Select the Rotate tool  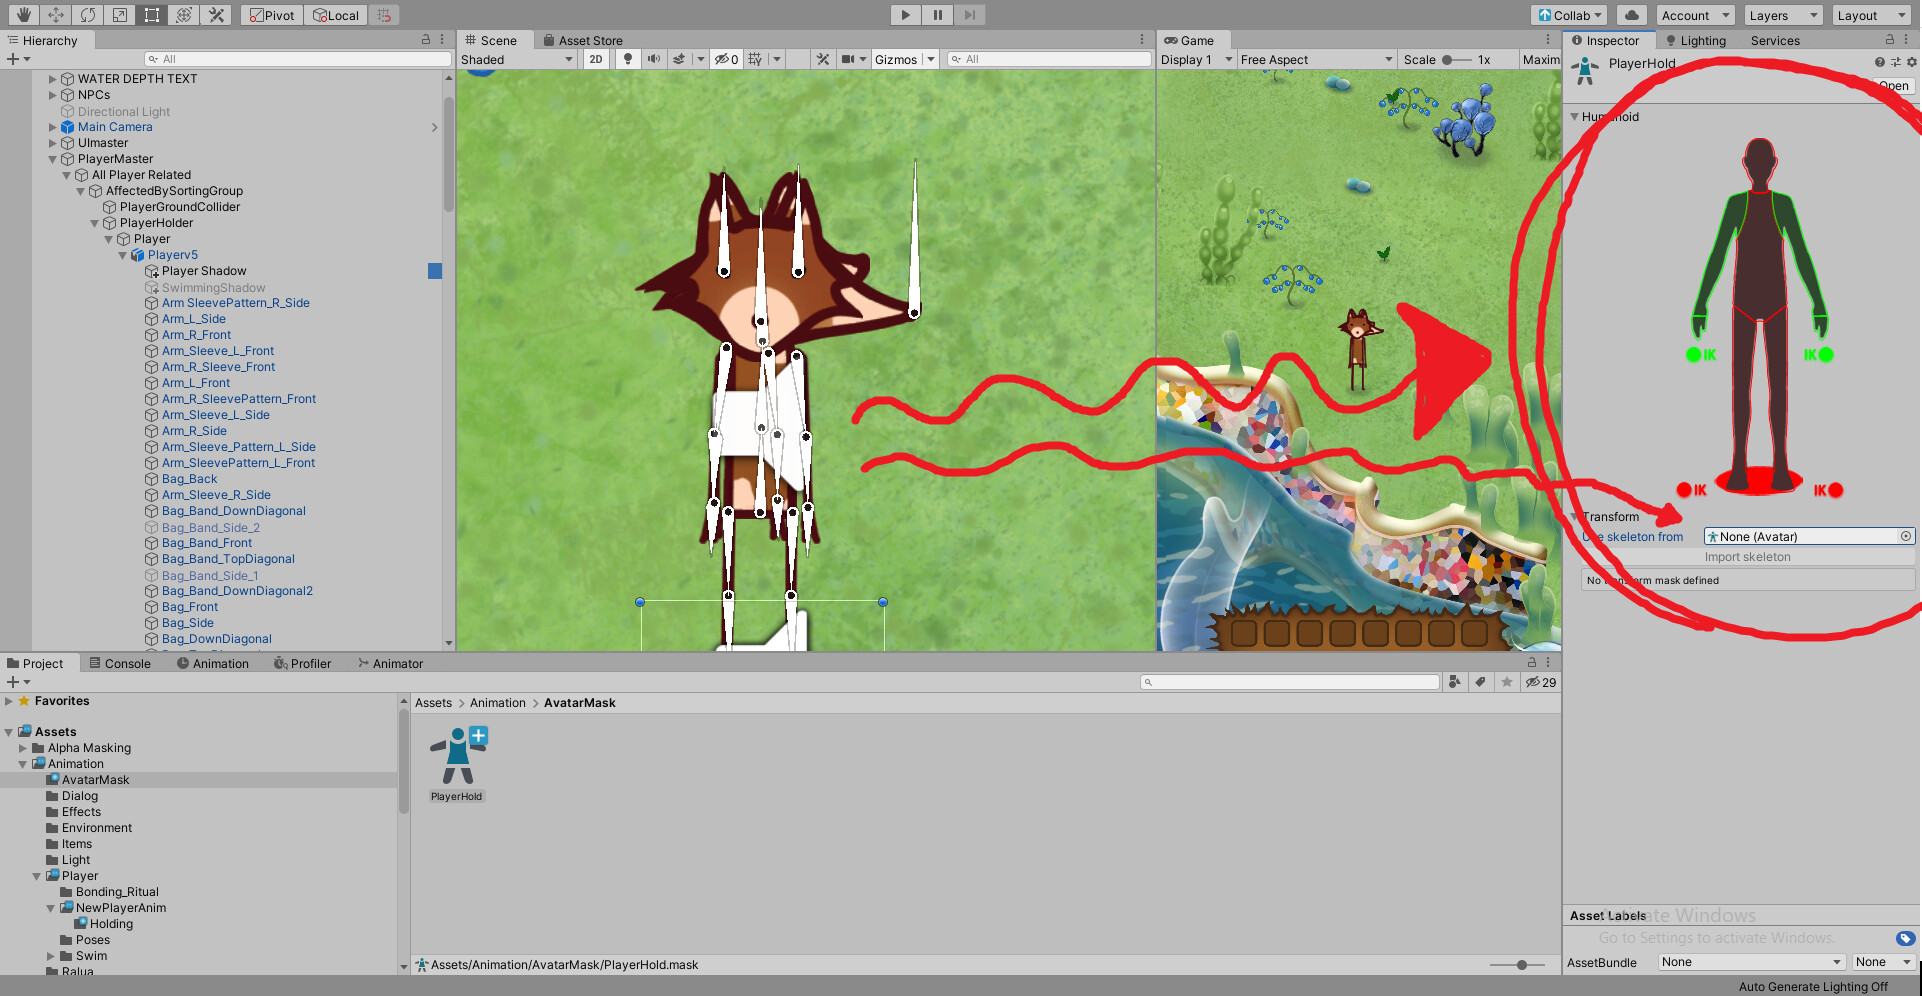(88, 15)
